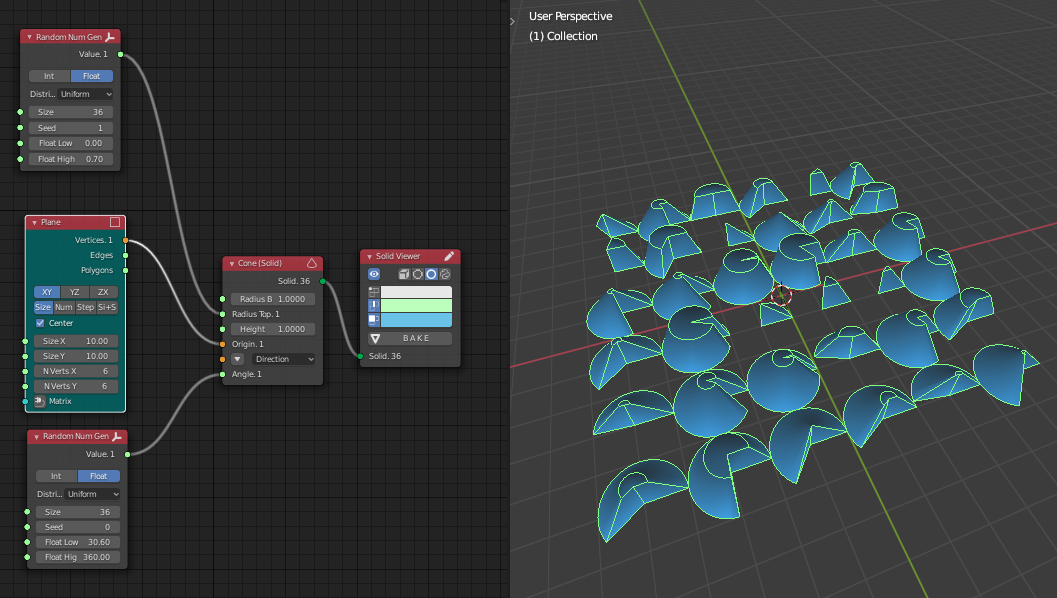Select Num sizing mode in Plane node
Viewport: 1057px width, 598px height.
point(64,307)
